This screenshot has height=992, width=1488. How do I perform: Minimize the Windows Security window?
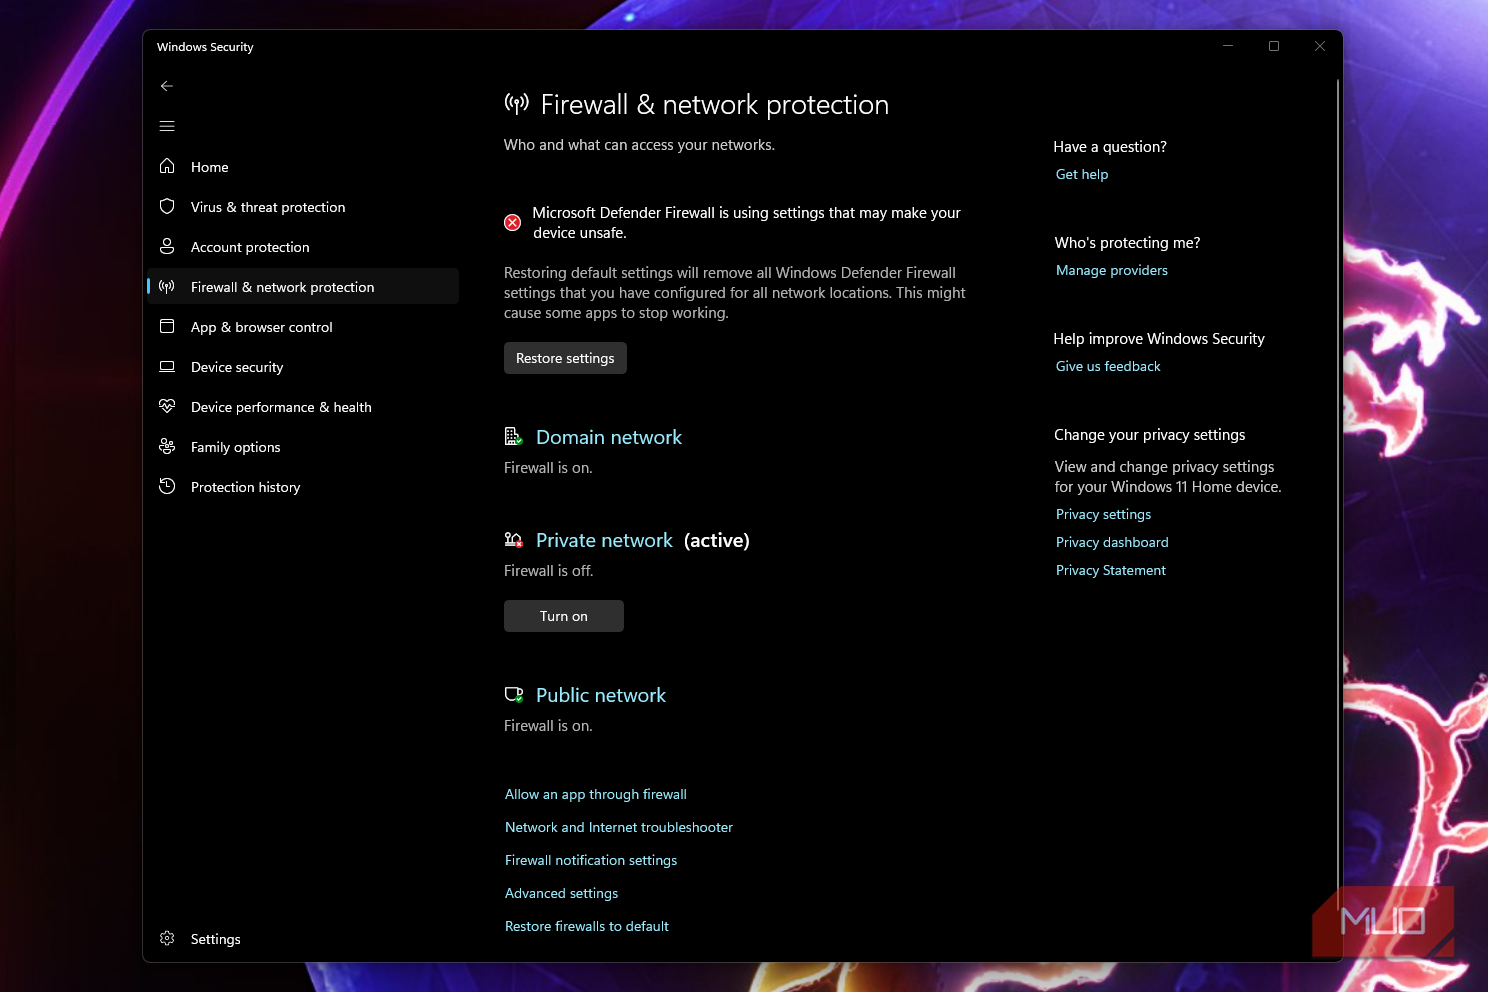pos(1228,46)
